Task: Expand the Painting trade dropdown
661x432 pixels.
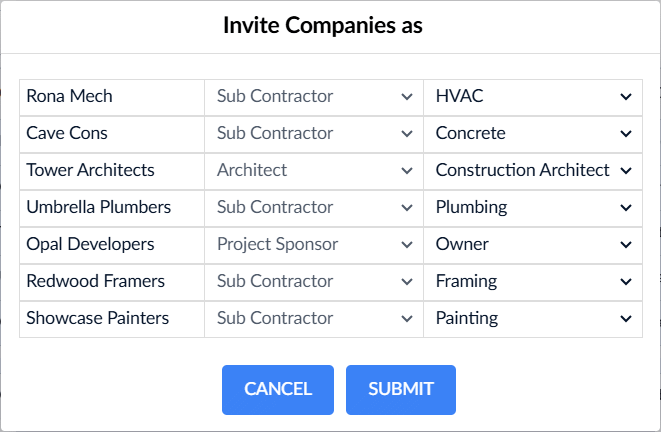Action: (533, 319)
